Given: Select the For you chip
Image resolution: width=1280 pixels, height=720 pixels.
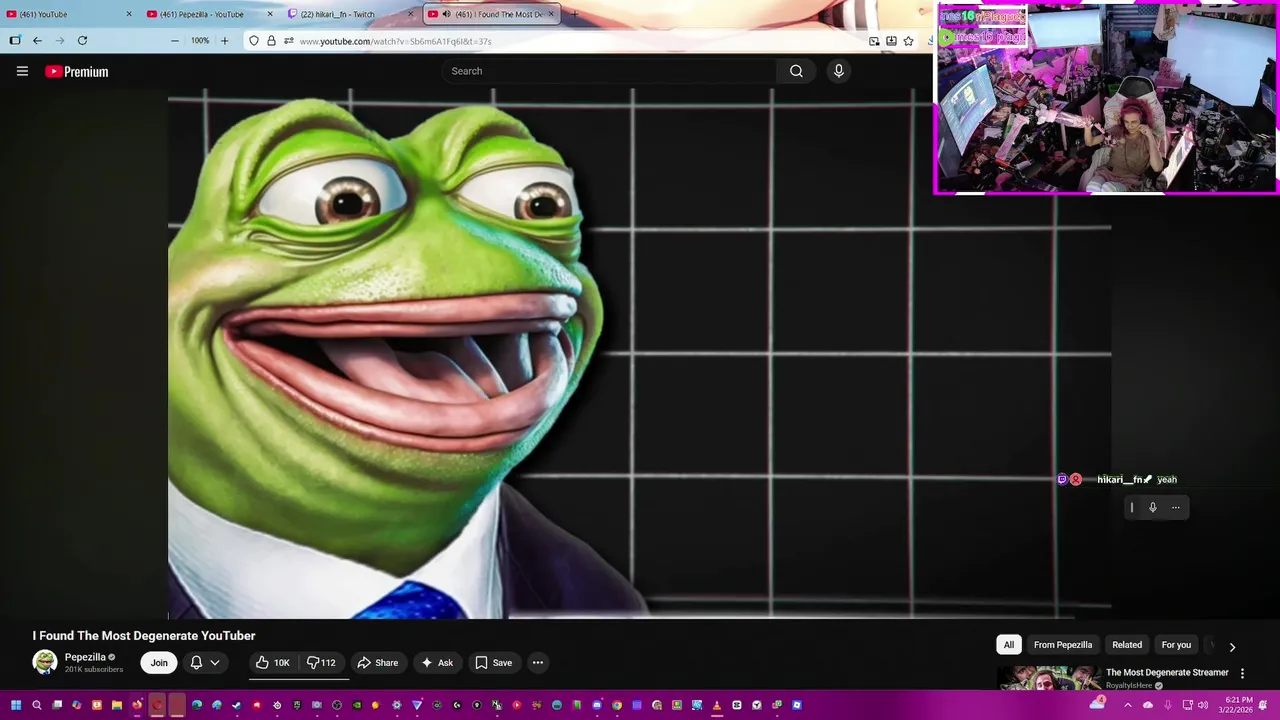Looking at the screenshot, I should [1176, 645].
